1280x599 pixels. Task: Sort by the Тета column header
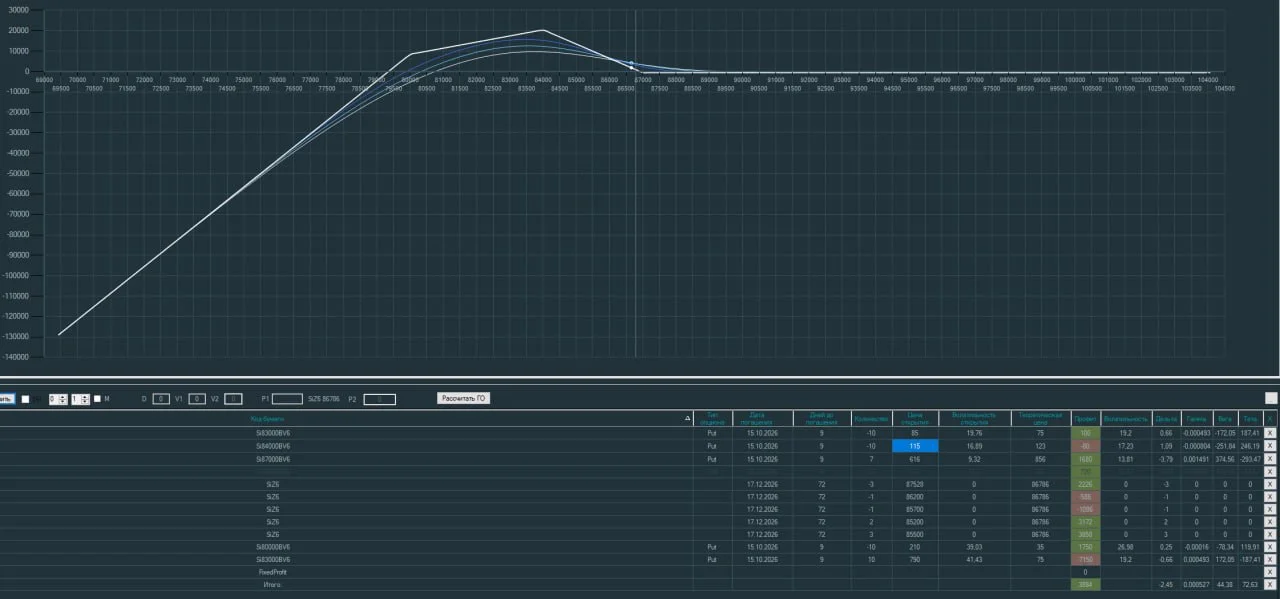pos(1250,418)
